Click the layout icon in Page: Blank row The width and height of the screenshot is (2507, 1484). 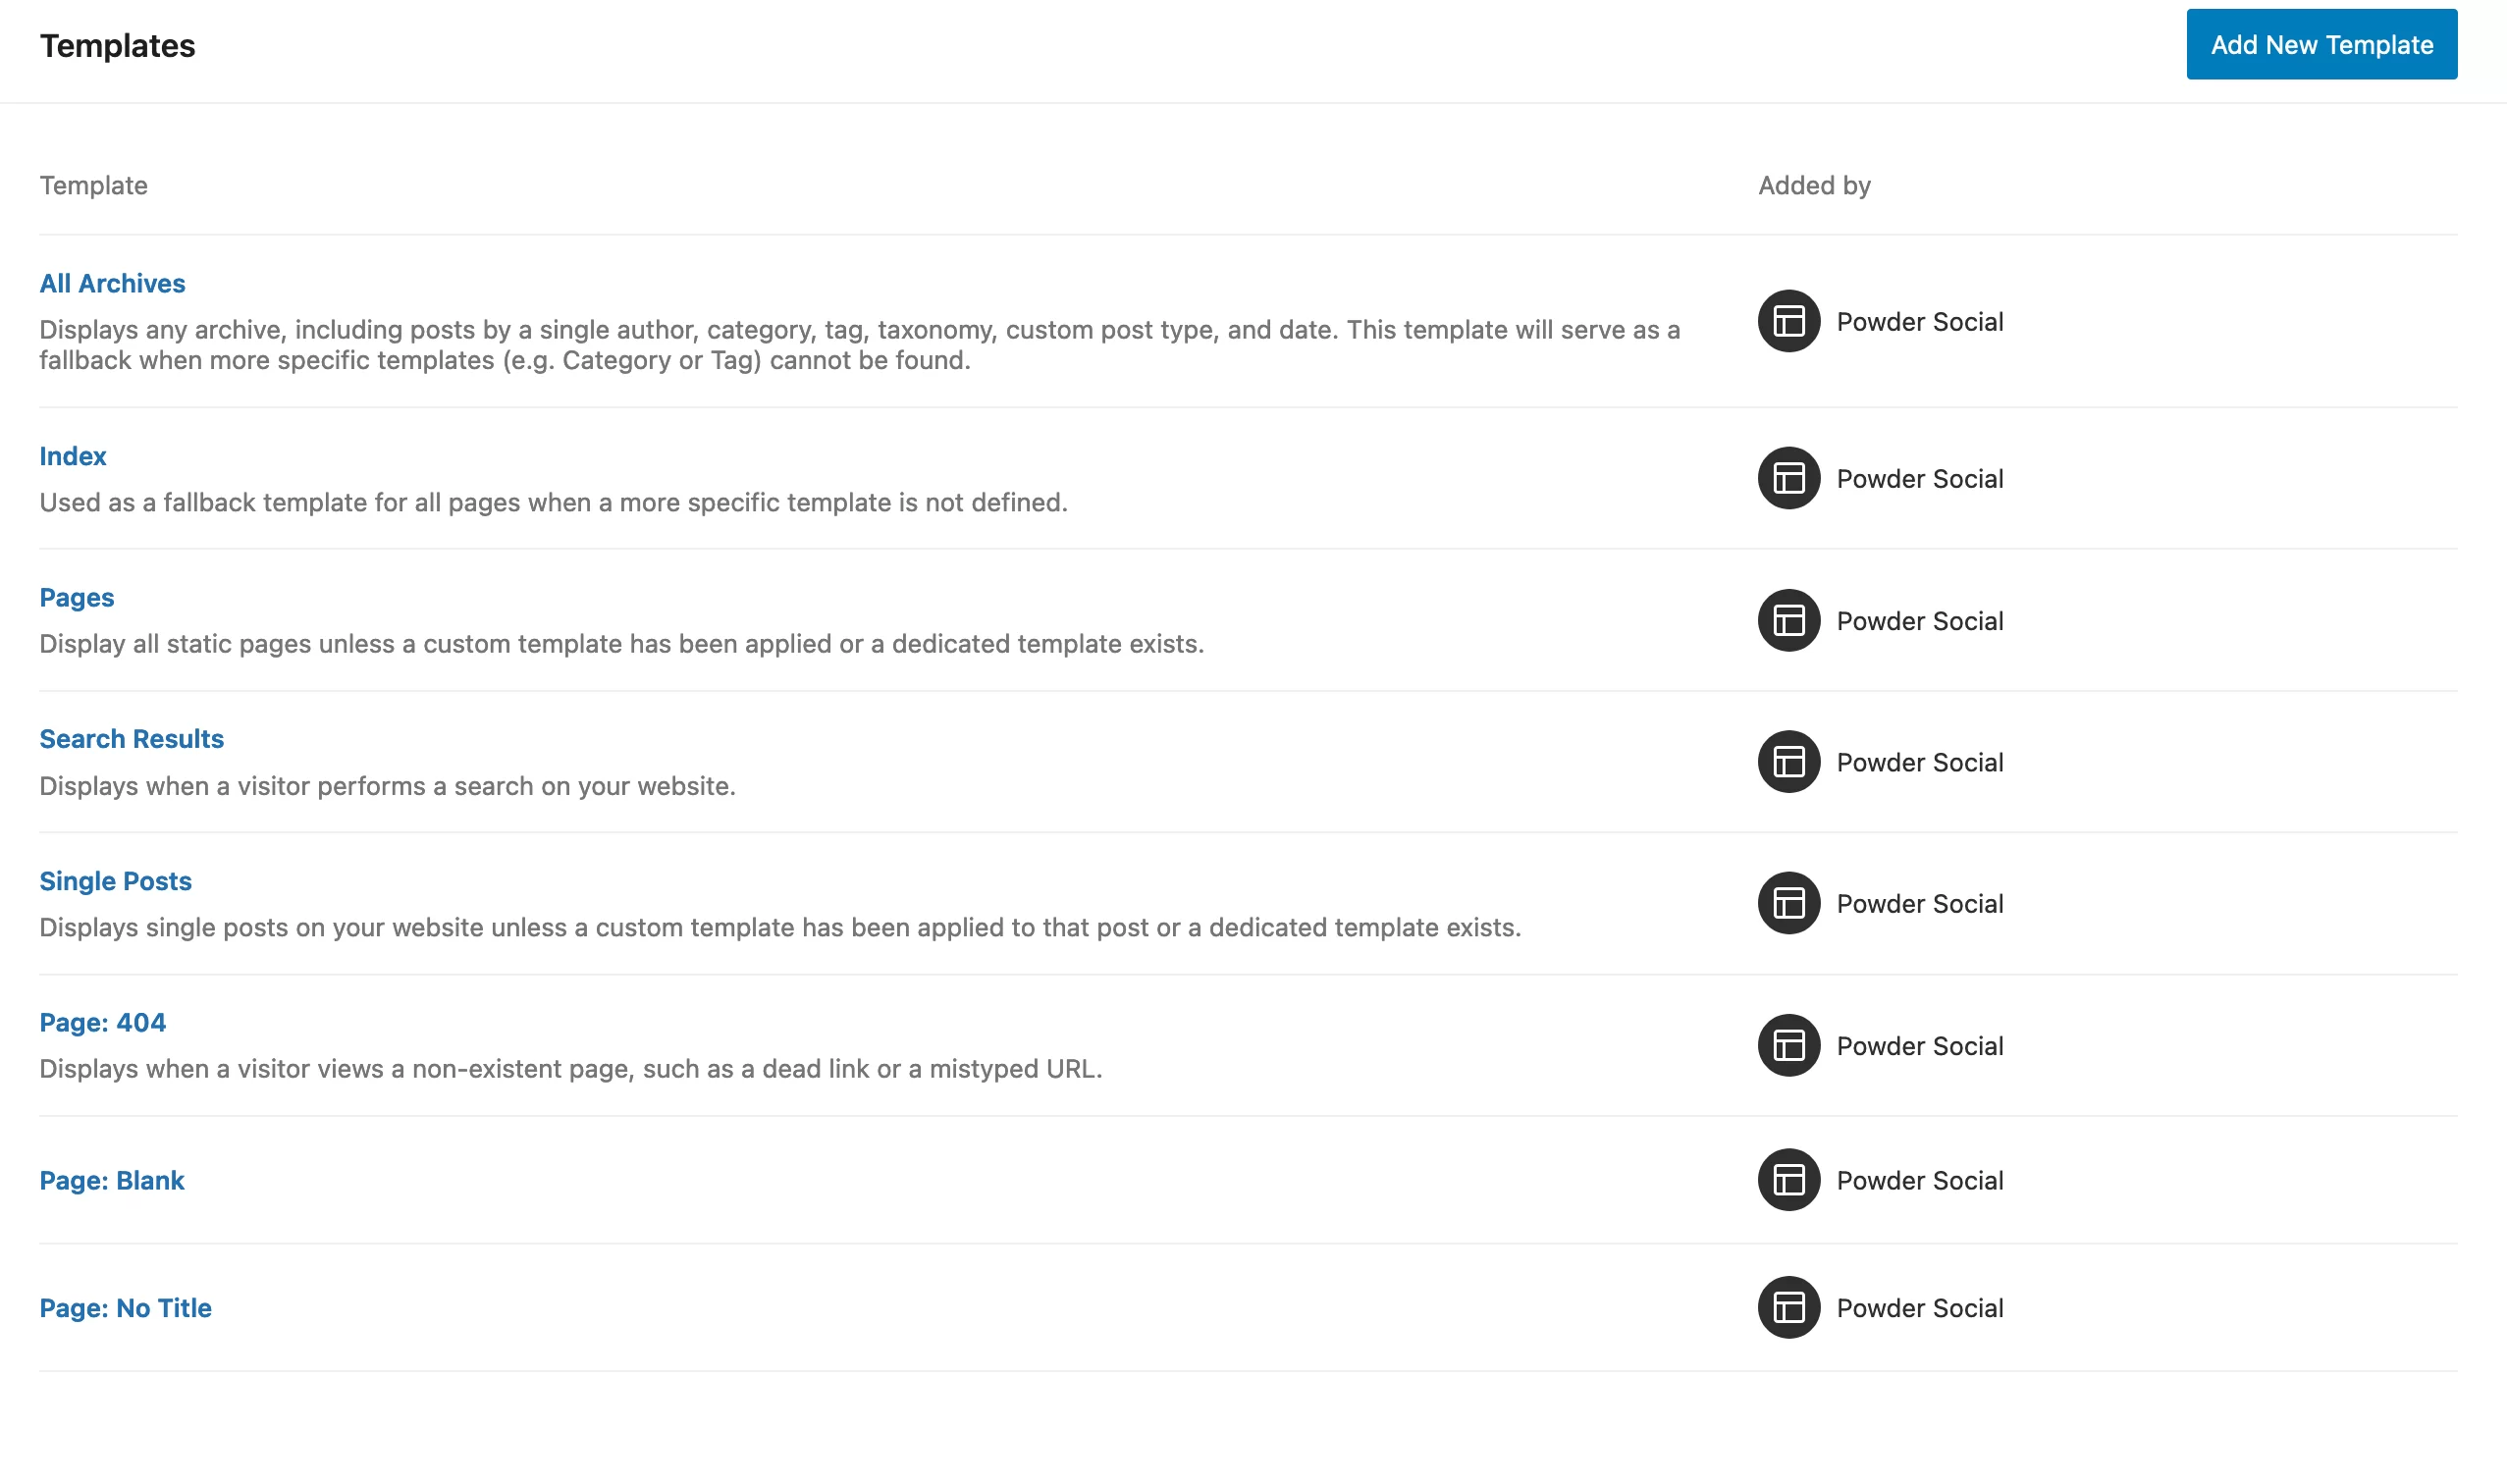click(x=1788, y=1180)
